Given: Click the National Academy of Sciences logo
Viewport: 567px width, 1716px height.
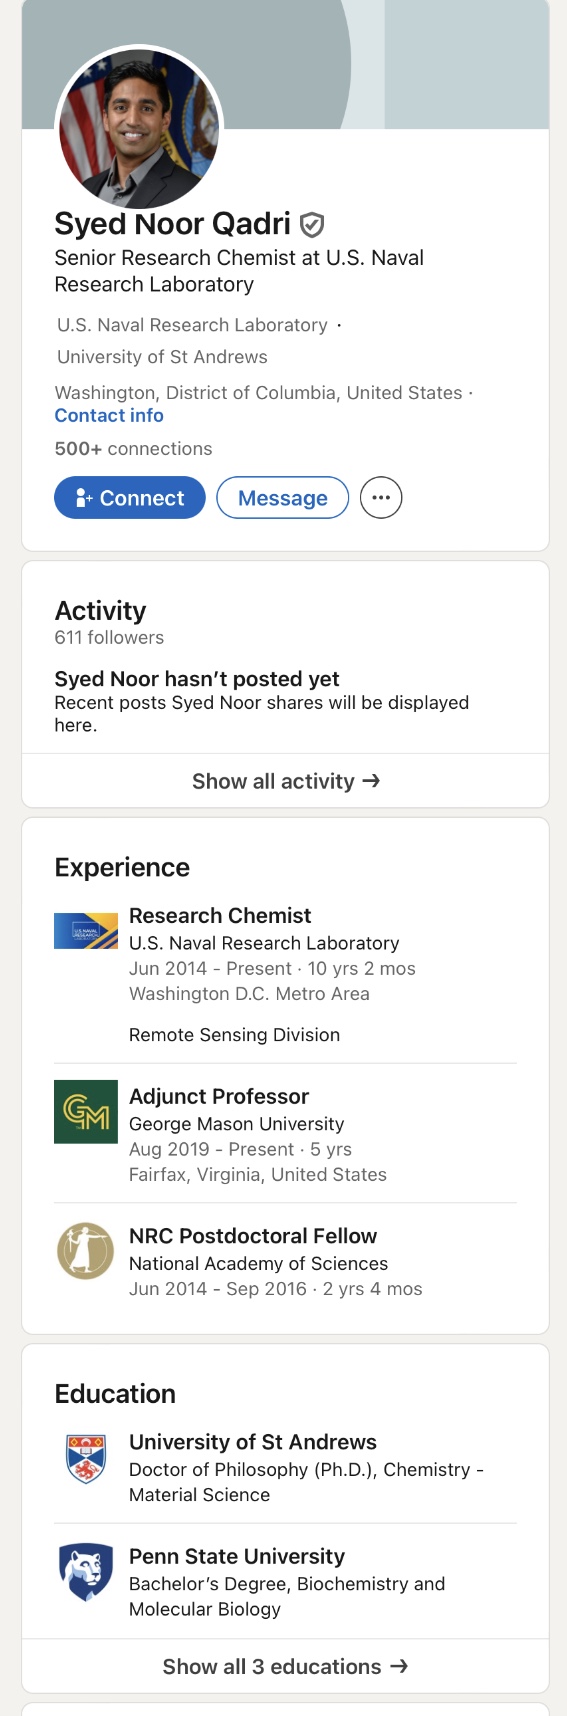Looking at the screenshot, I should pos(86,1251).
